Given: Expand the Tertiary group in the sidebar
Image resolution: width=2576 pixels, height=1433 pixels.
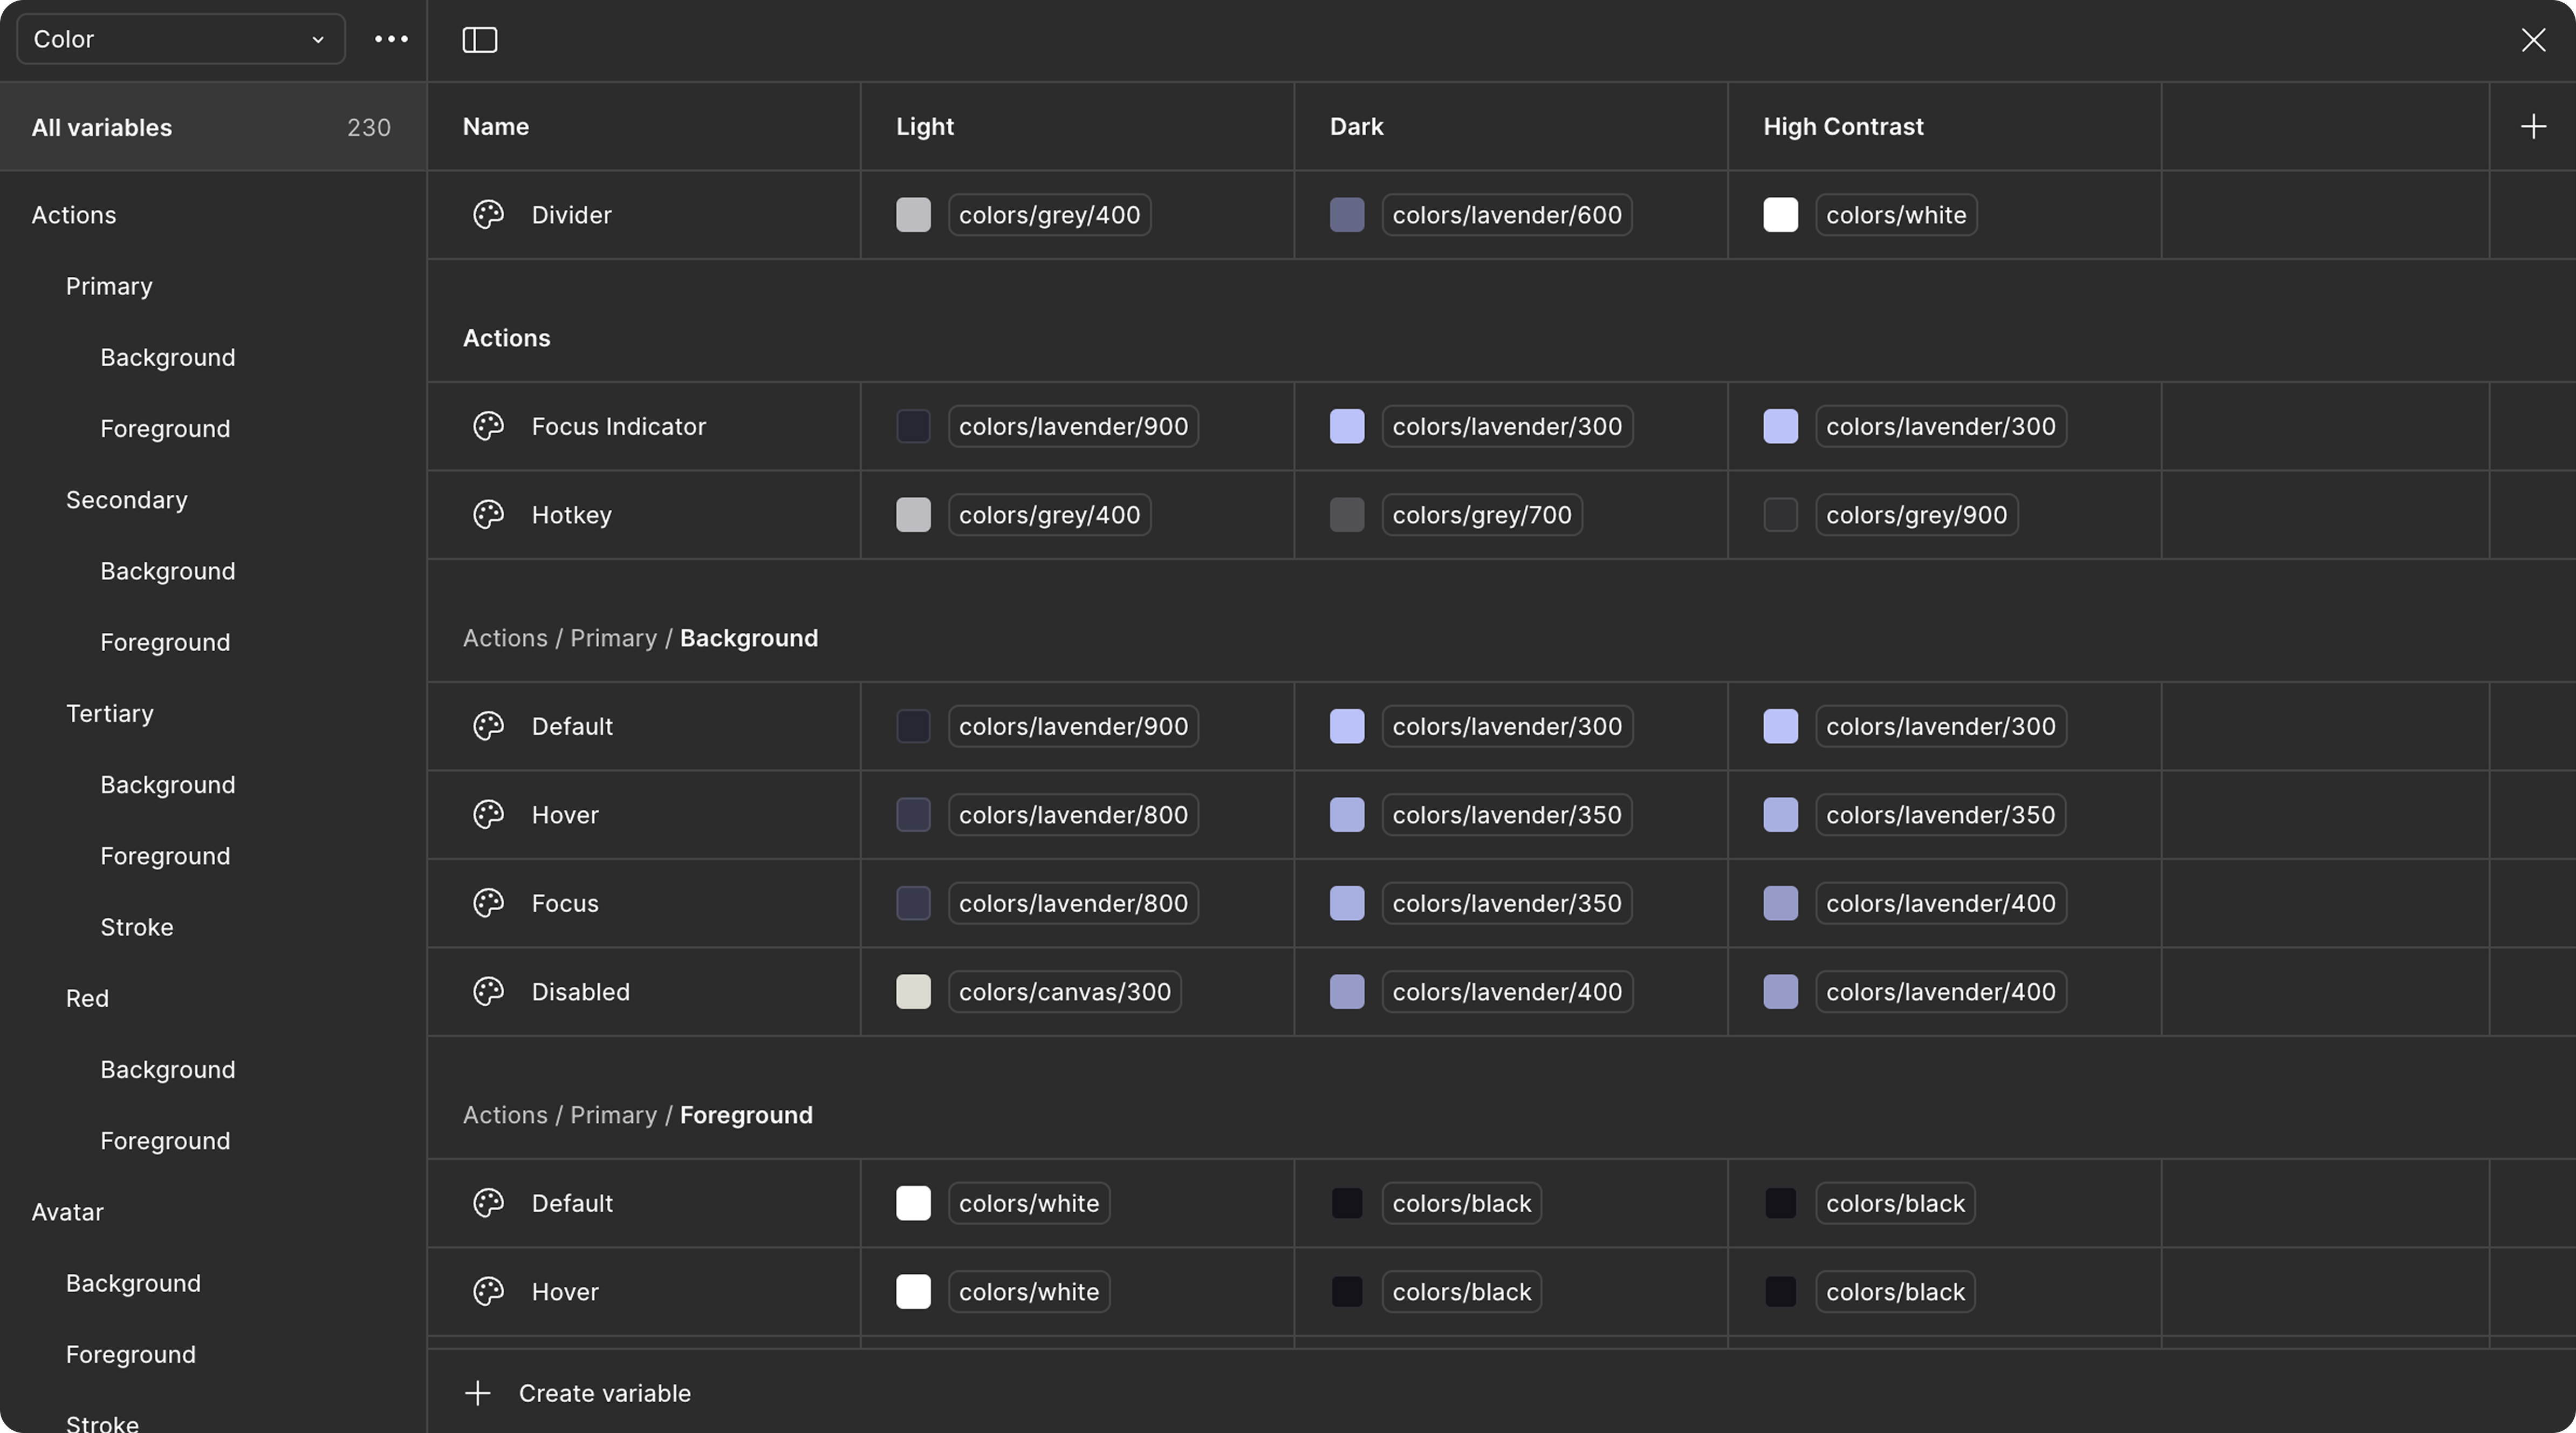Looking at the screenshot, I should tap(109, 713).
